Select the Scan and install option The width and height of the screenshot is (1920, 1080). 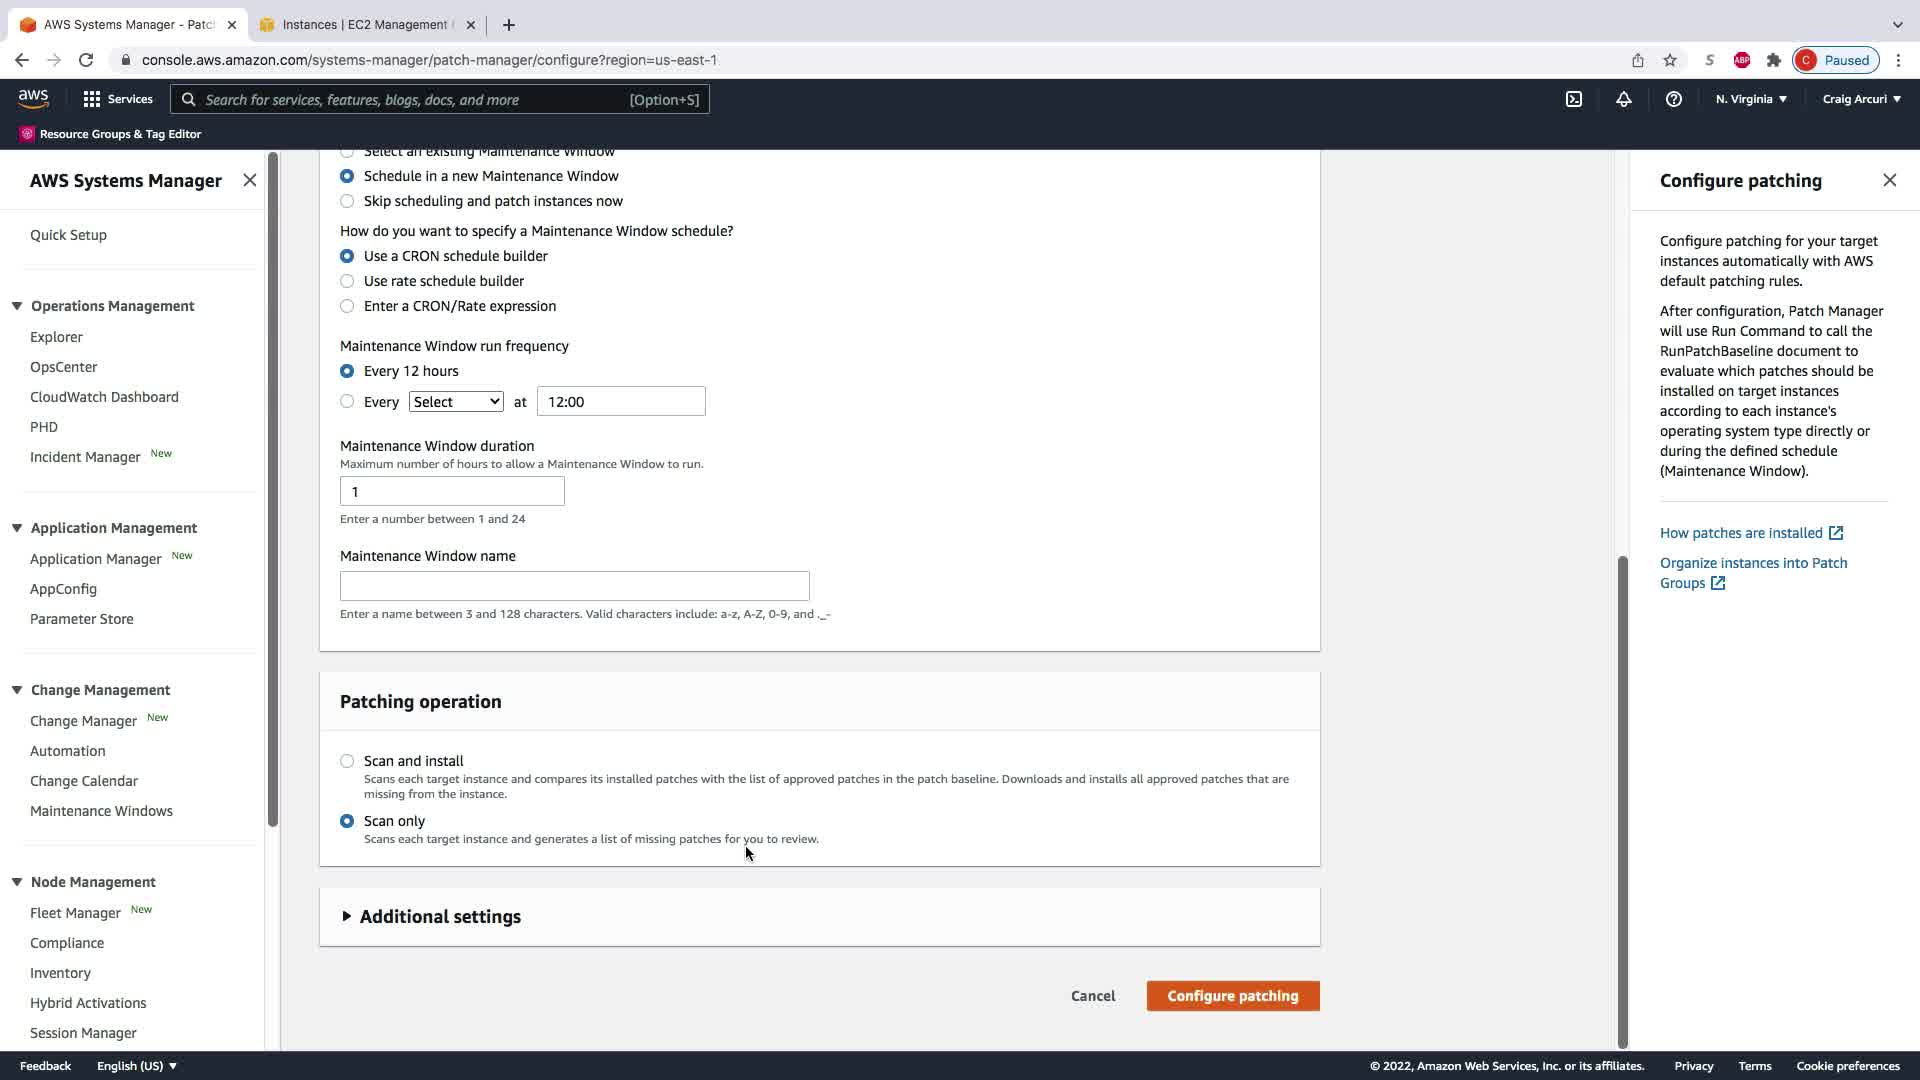tap(347, 761)
